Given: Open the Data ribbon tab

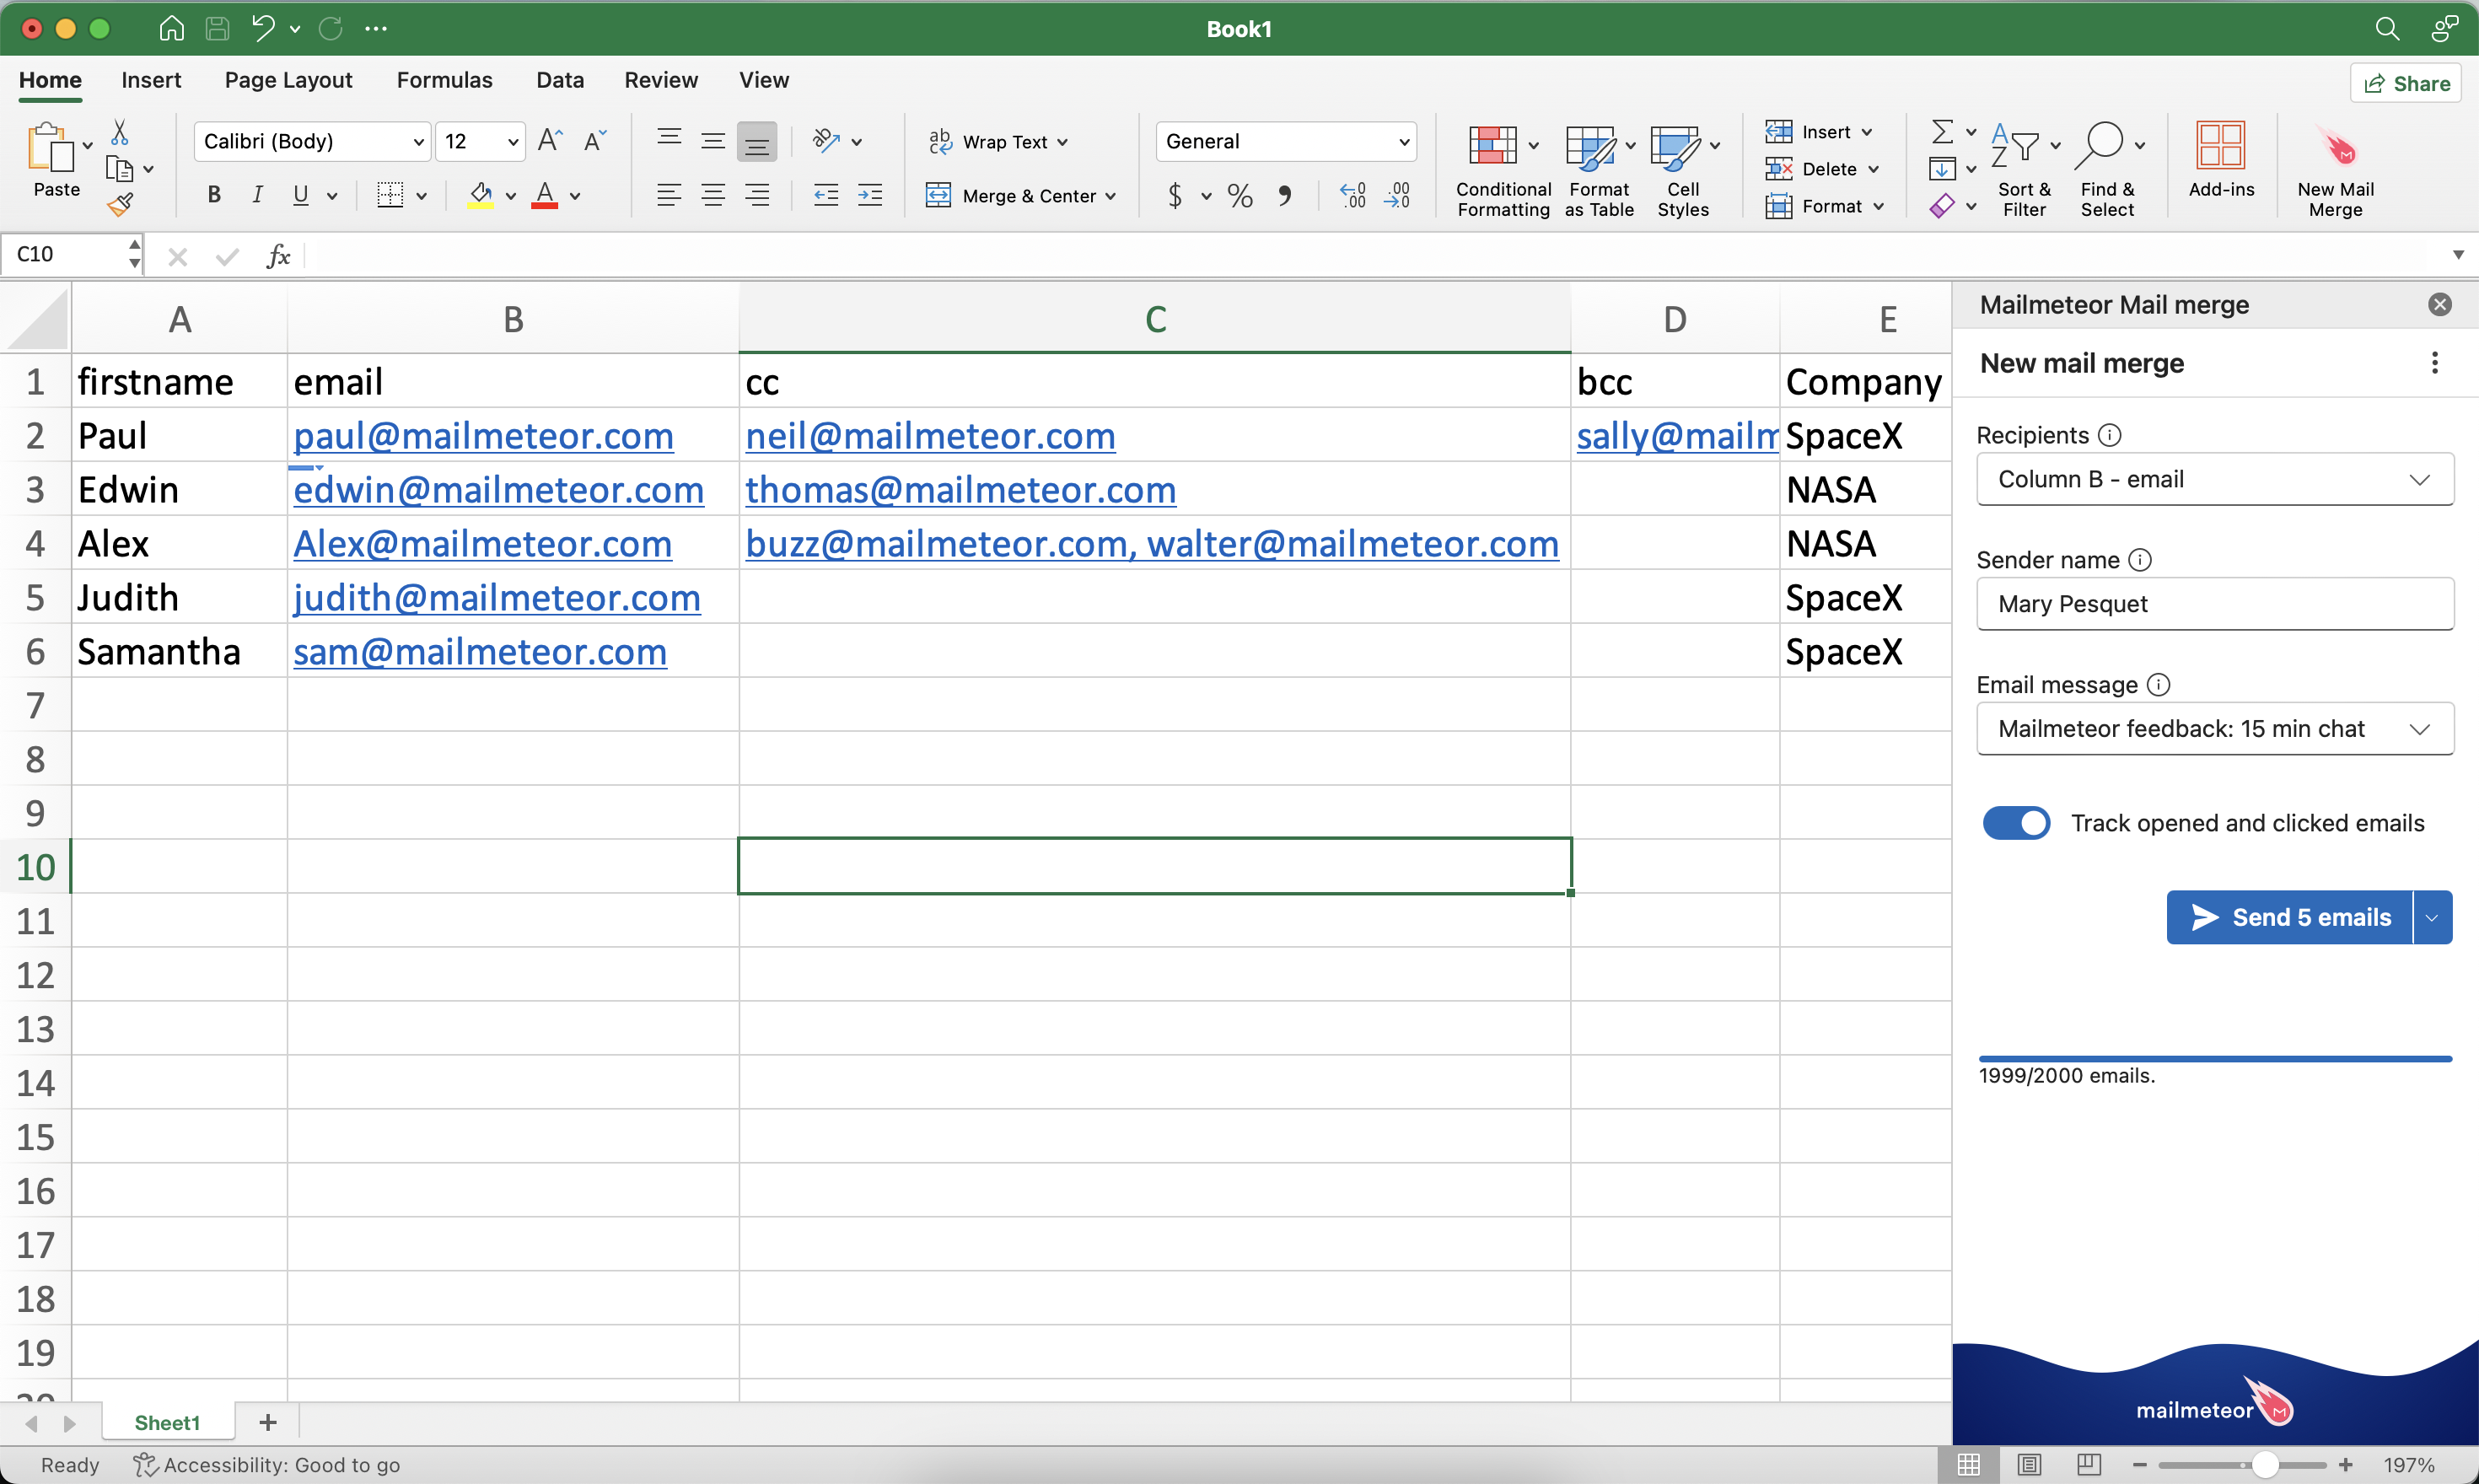Looking at the screenshot, I should [x=560, y=80].
